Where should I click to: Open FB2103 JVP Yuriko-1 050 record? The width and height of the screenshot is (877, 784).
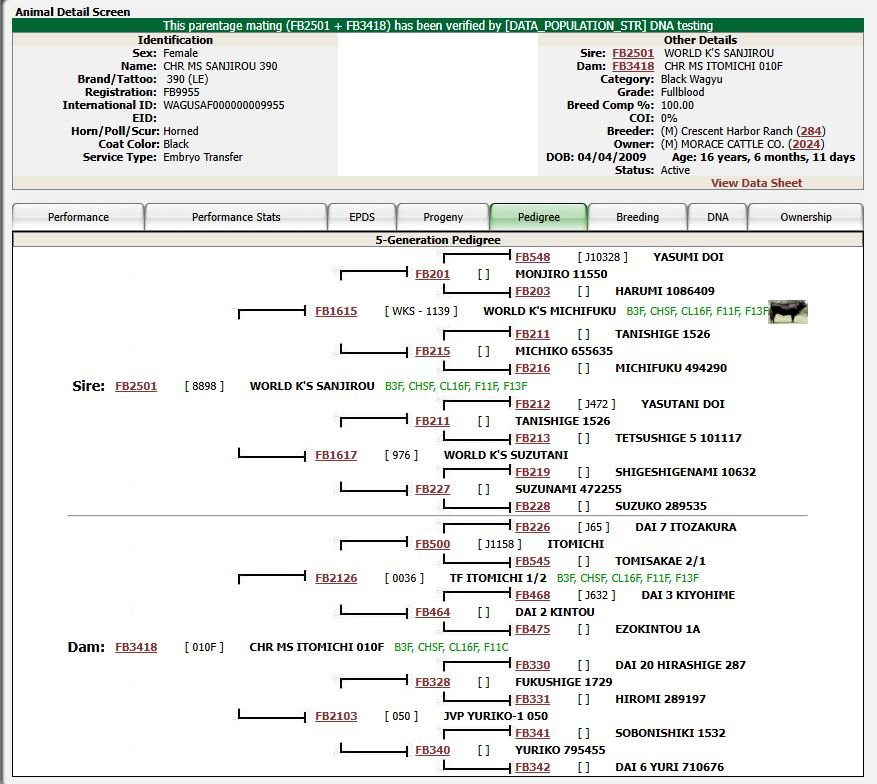(336, 716)
